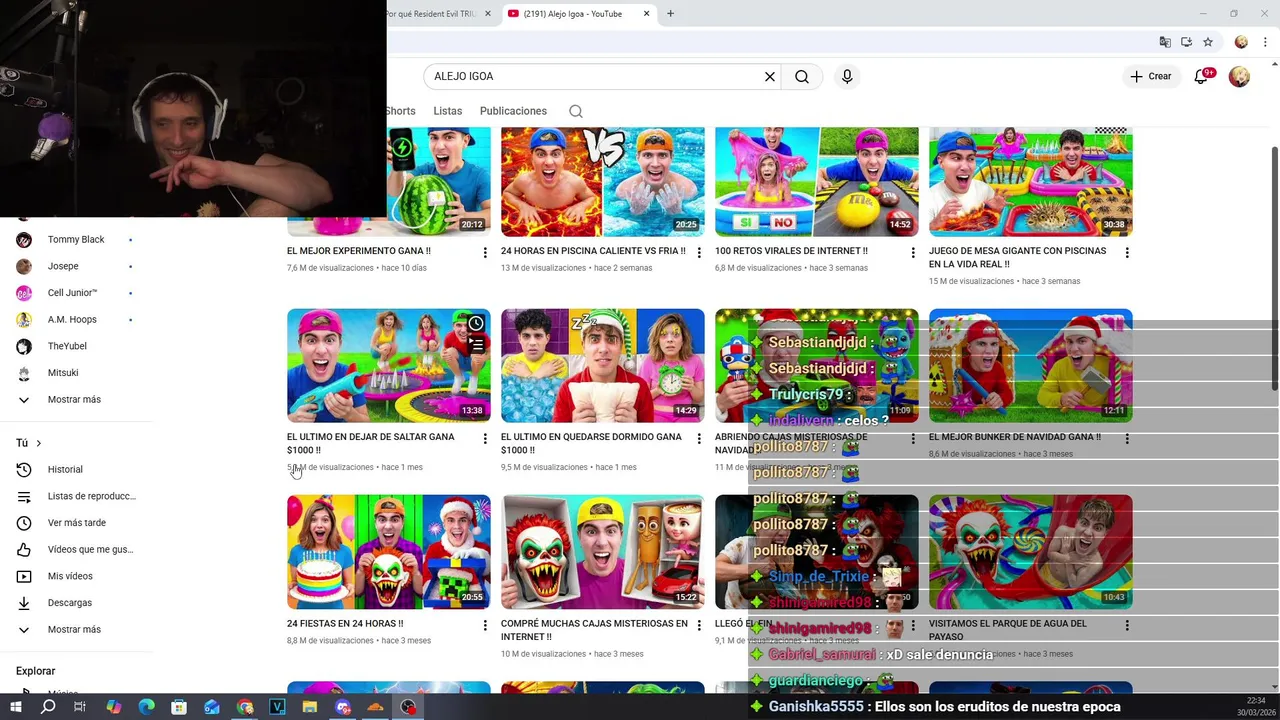This screenshot has width=1280, height=720.
Task: Open YouTube notifications bell
Action: coord(1202,76)
